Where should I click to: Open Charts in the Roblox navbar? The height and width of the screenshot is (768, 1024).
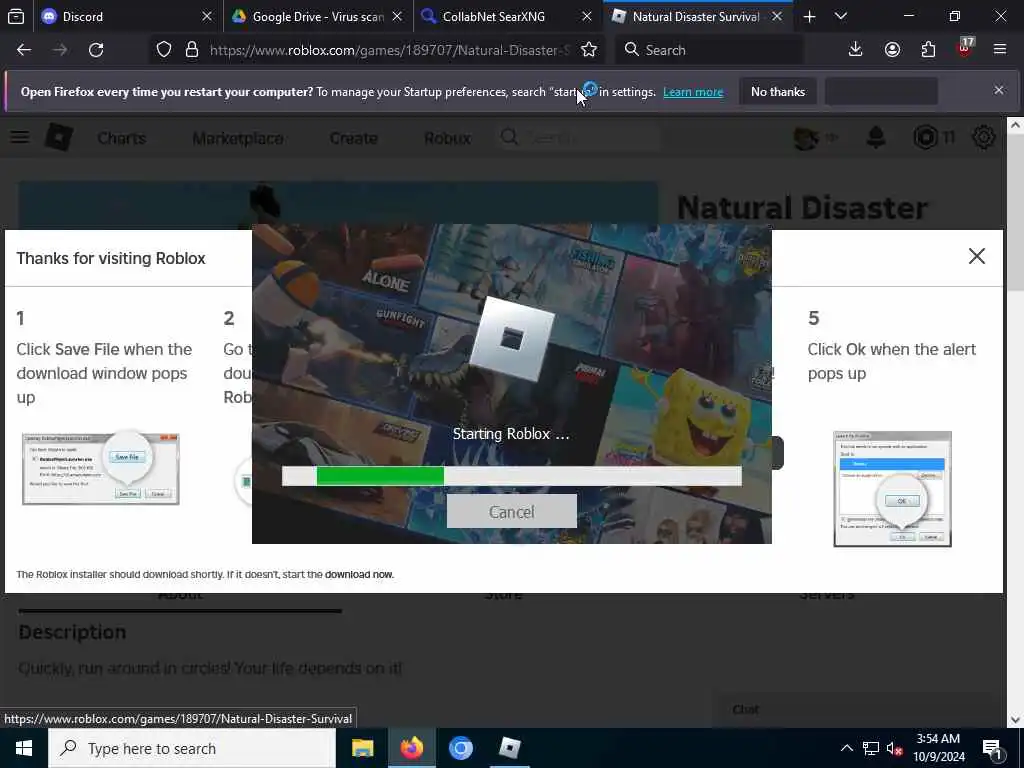[x=121, y=138]
